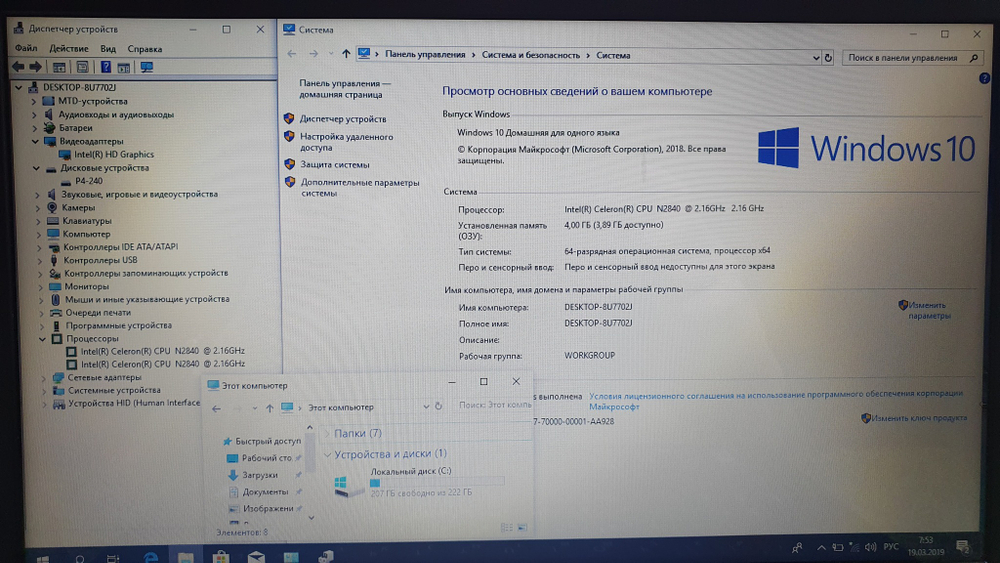Expand the Камеры node

pyautogui.click(x=38, y=208)
